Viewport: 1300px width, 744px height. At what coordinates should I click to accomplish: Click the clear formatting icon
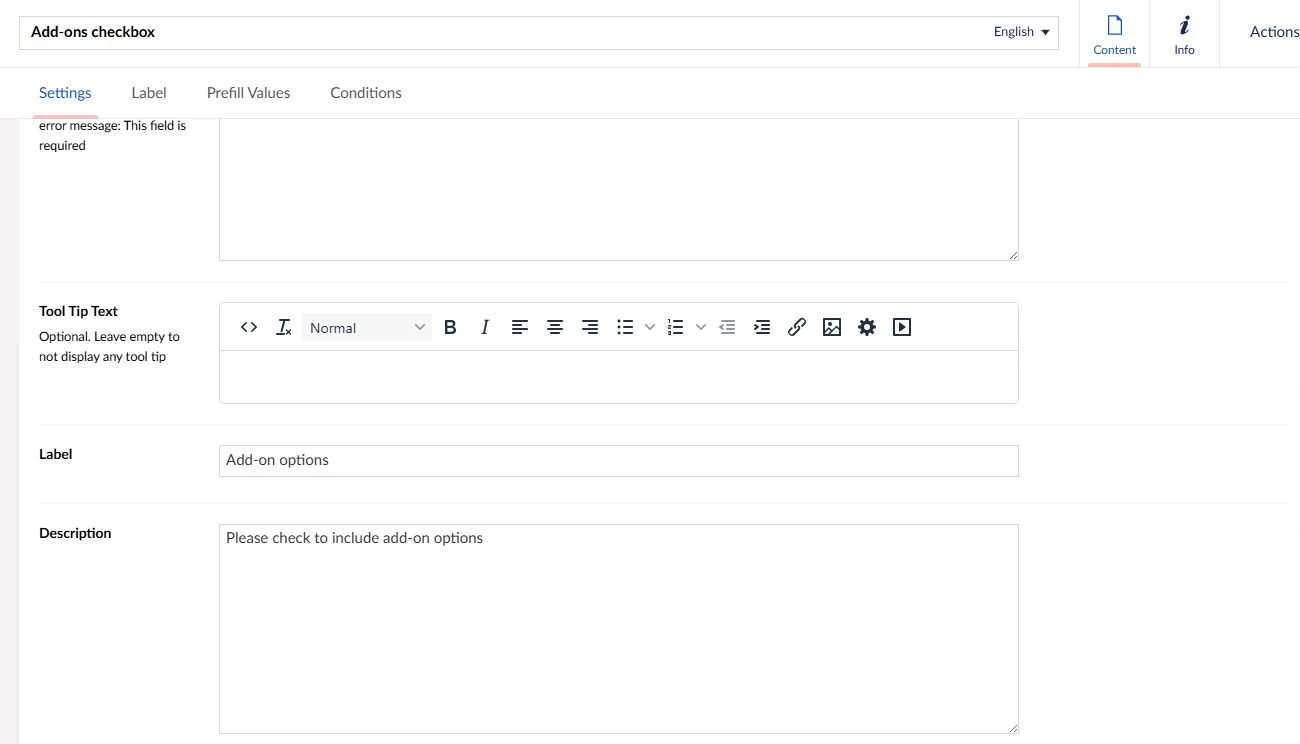[x=284, y=327]
